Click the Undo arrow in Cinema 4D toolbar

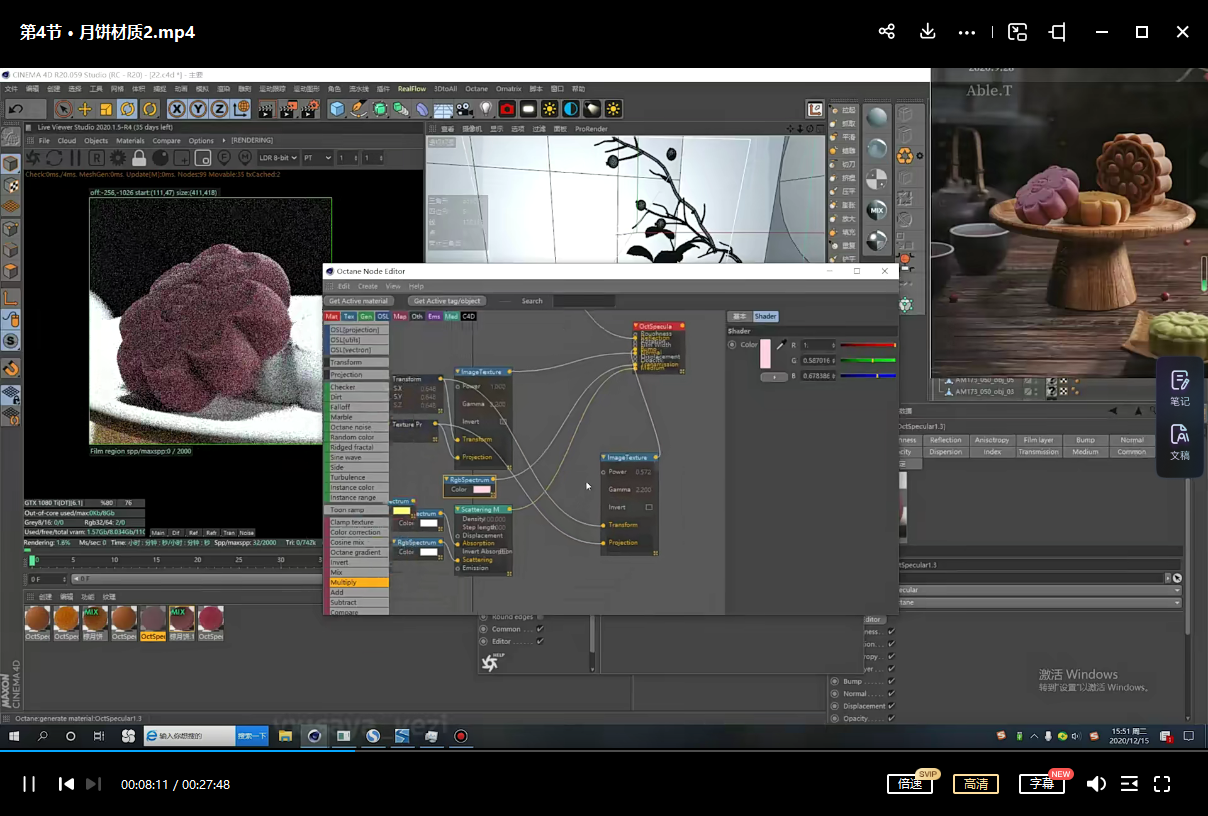(16, 109)
